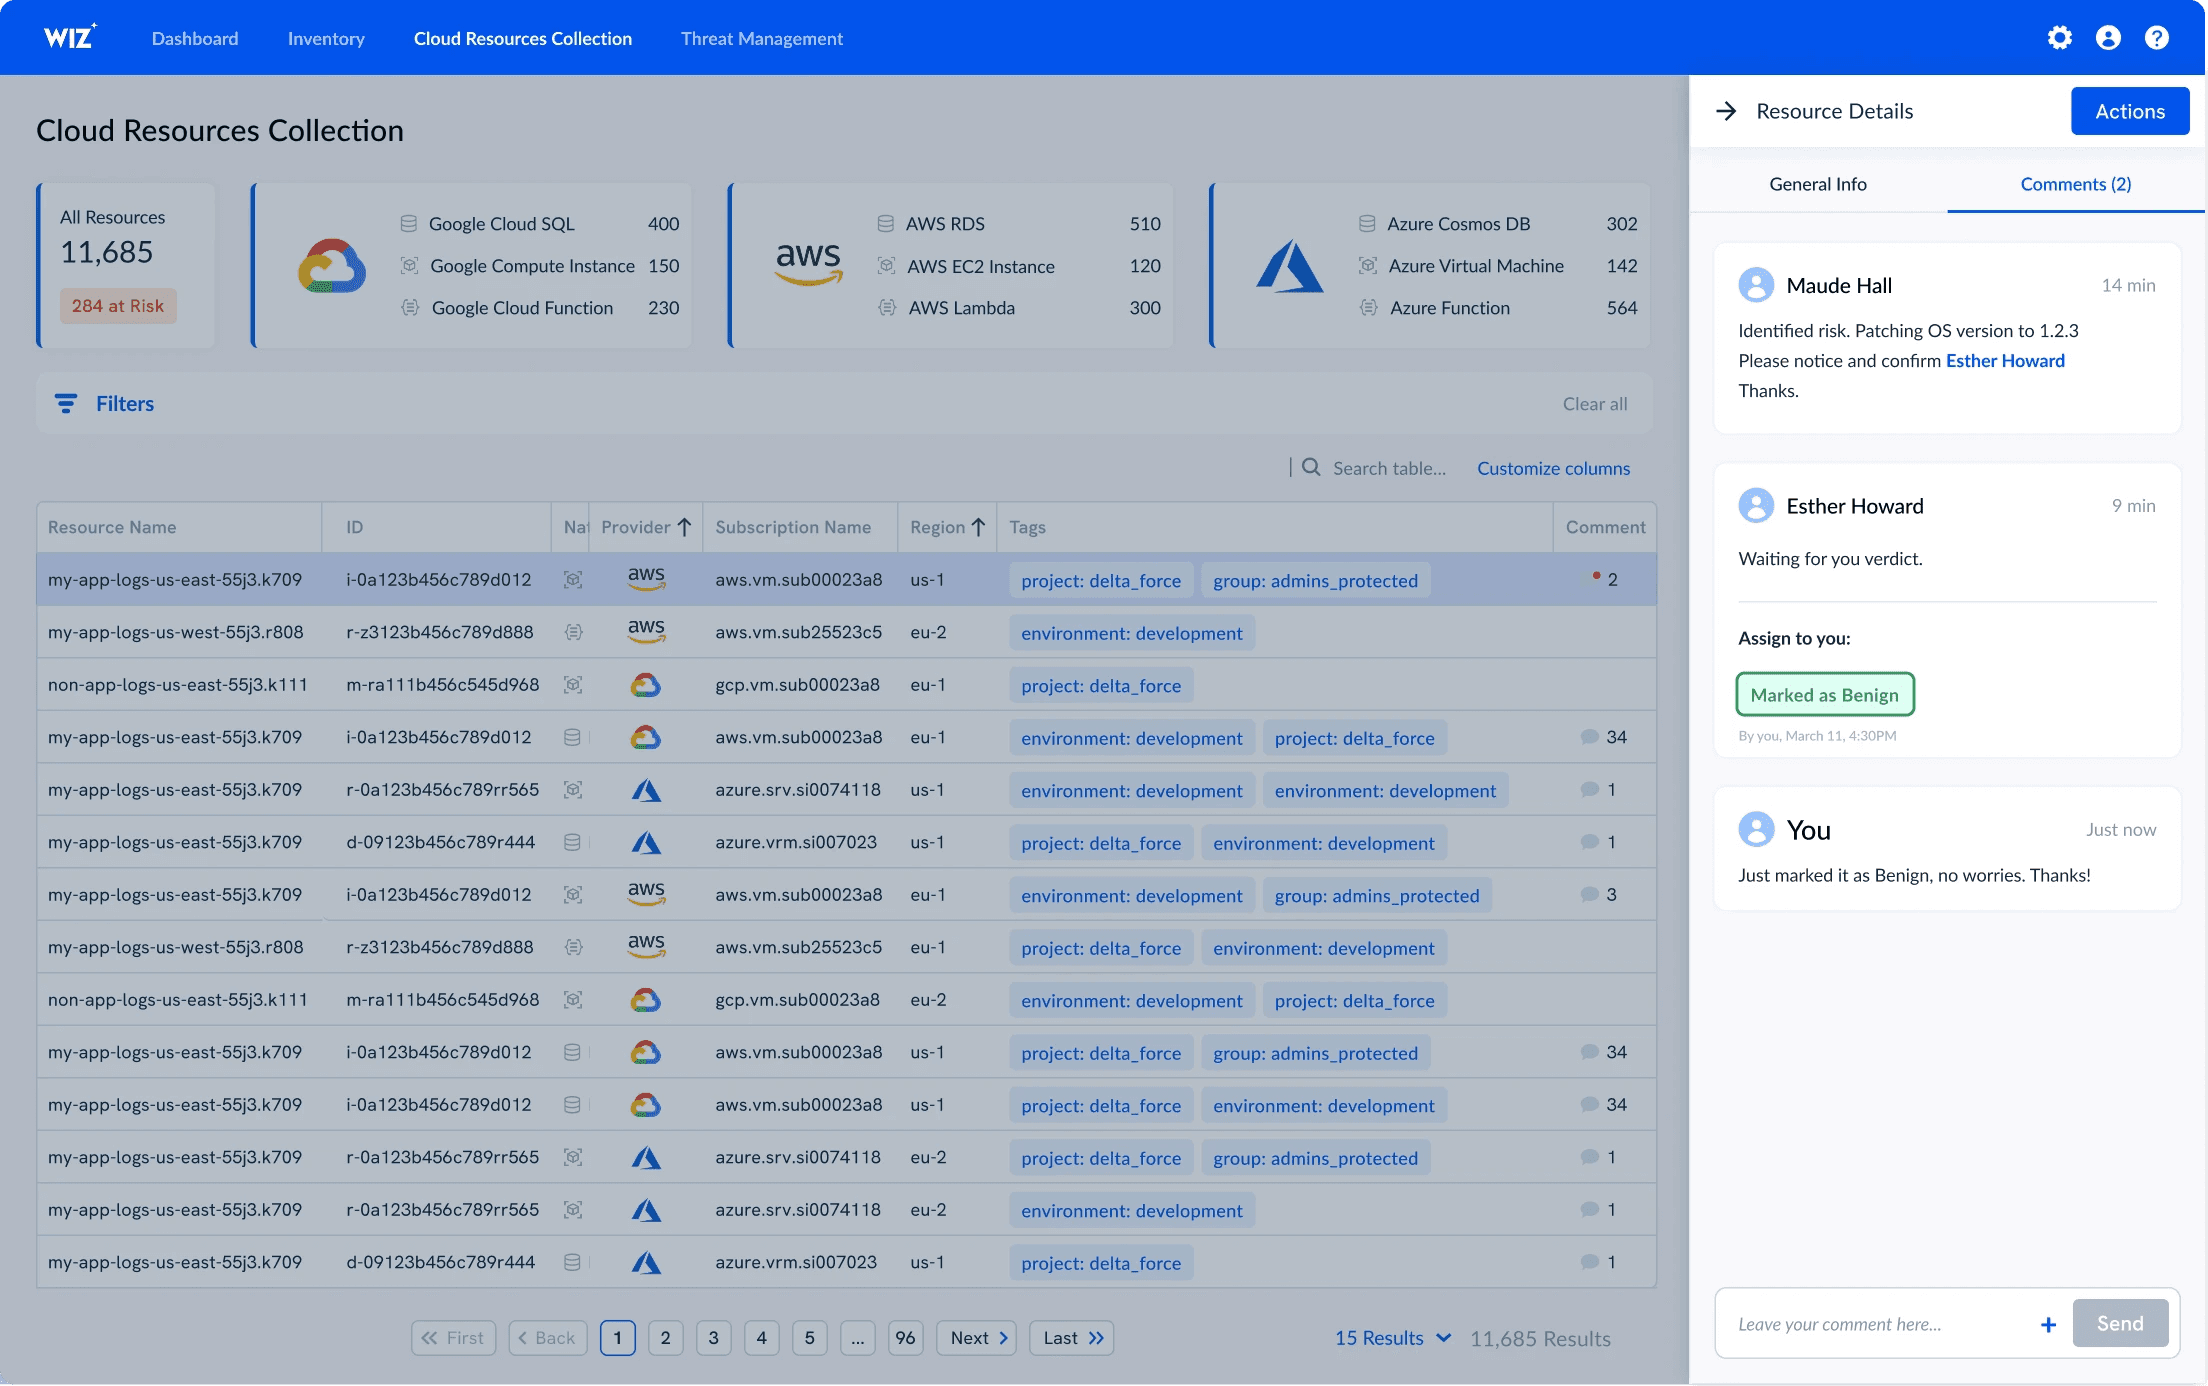Screen dimensions: 2208x1386
Task: Click the Filters funnel icon
Action: click(x=66, y=404)
